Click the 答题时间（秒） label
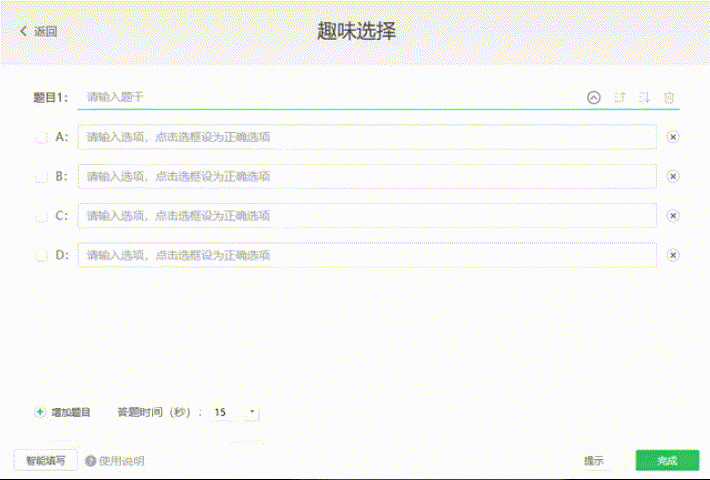 coord(160,413)
